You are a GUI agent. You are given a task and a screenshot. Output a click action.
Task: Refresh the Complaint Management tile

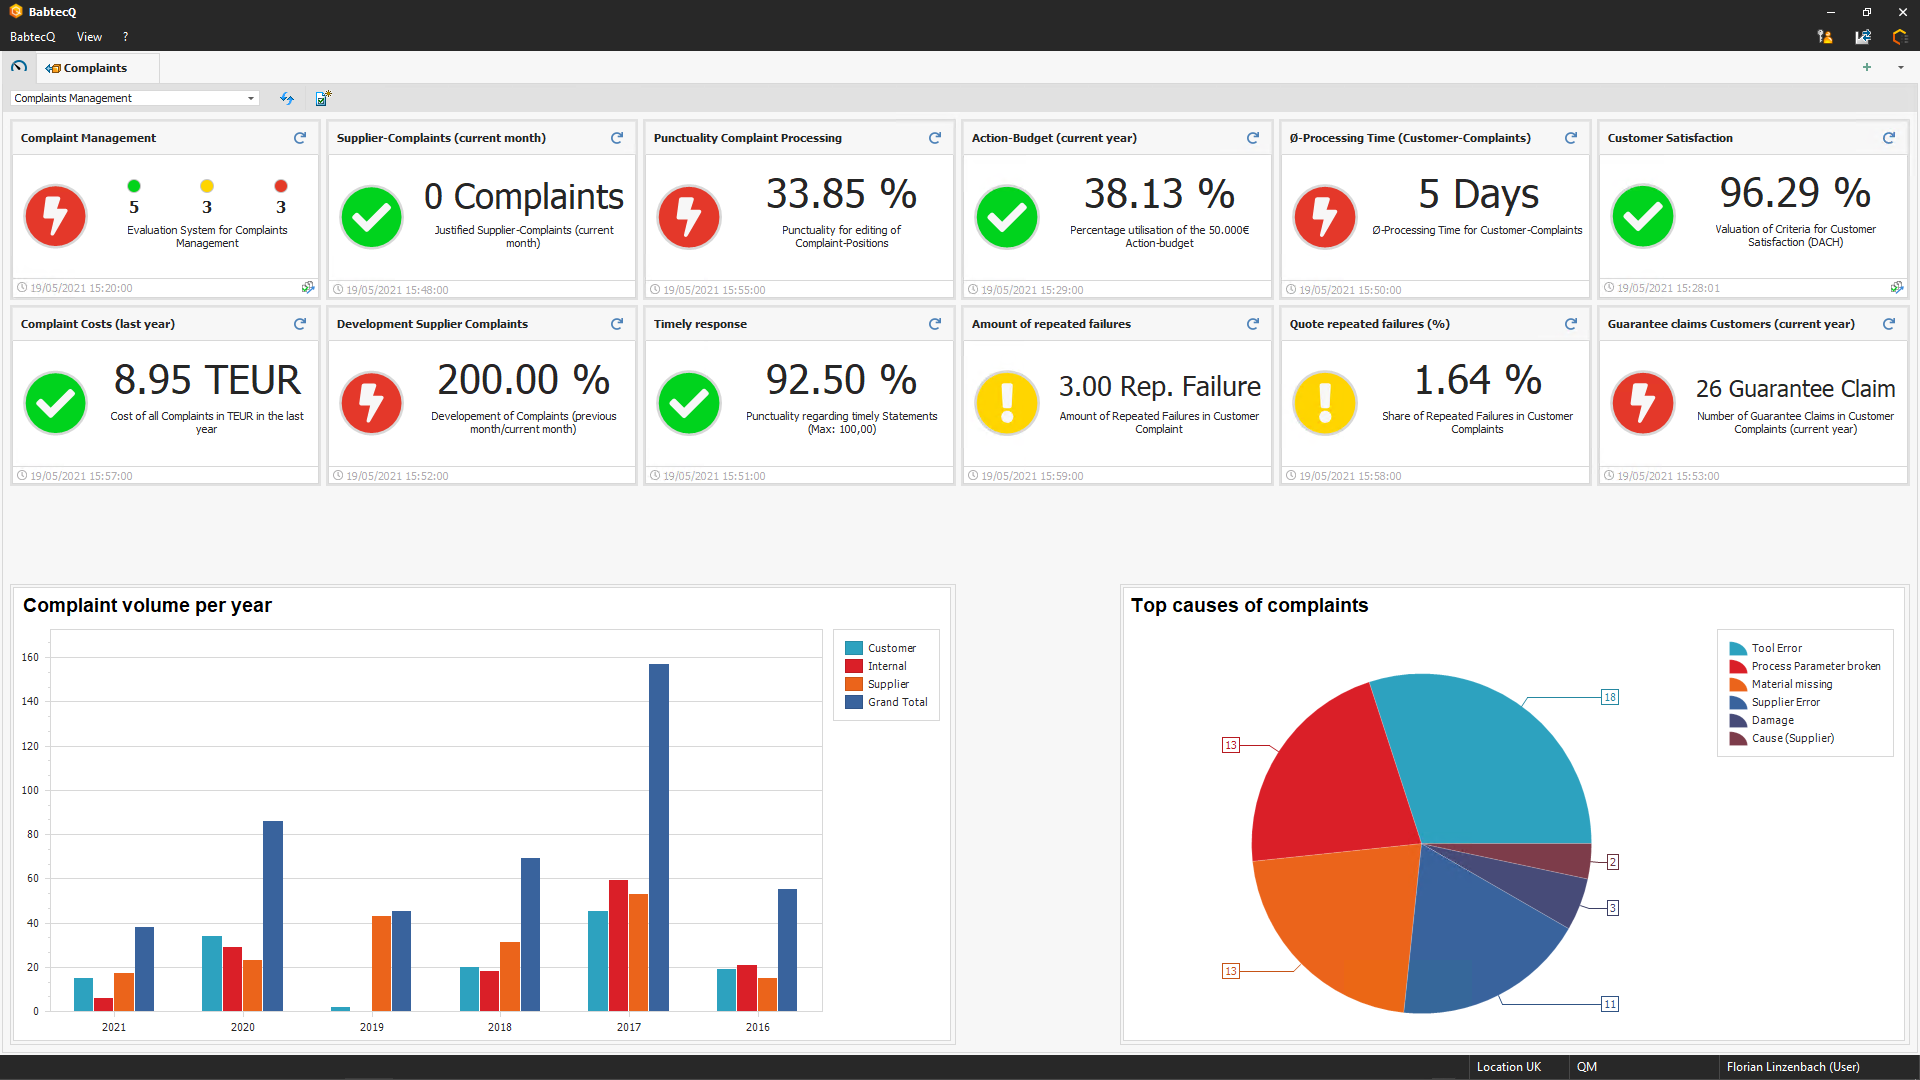(300, 138)
